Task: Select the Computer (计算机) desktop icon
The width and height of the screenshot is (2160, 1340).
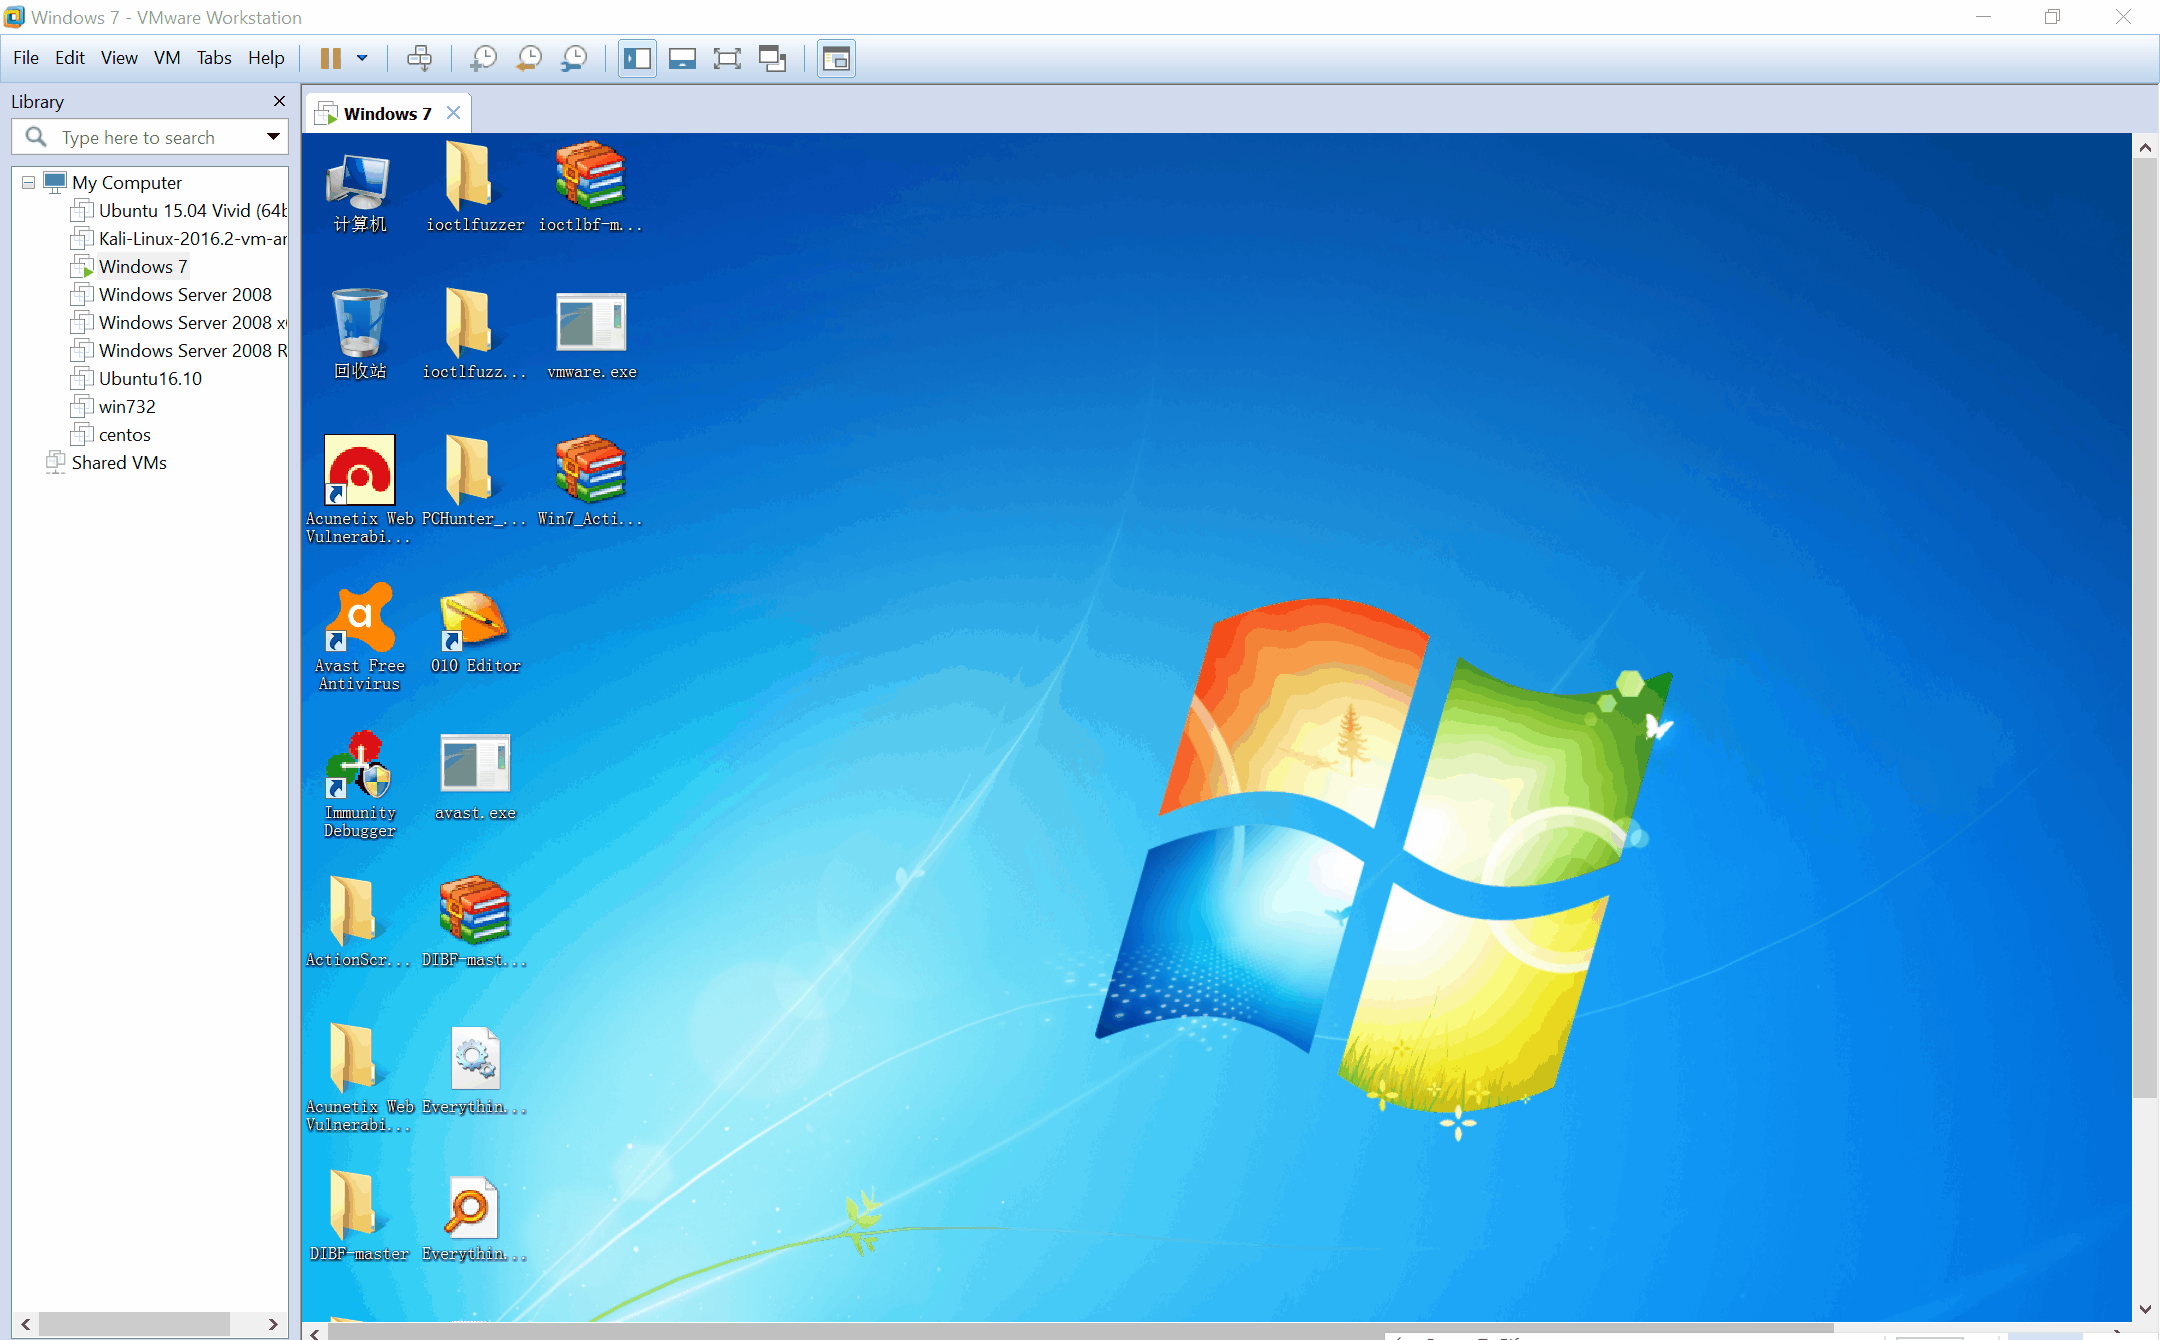Action: 359,194
